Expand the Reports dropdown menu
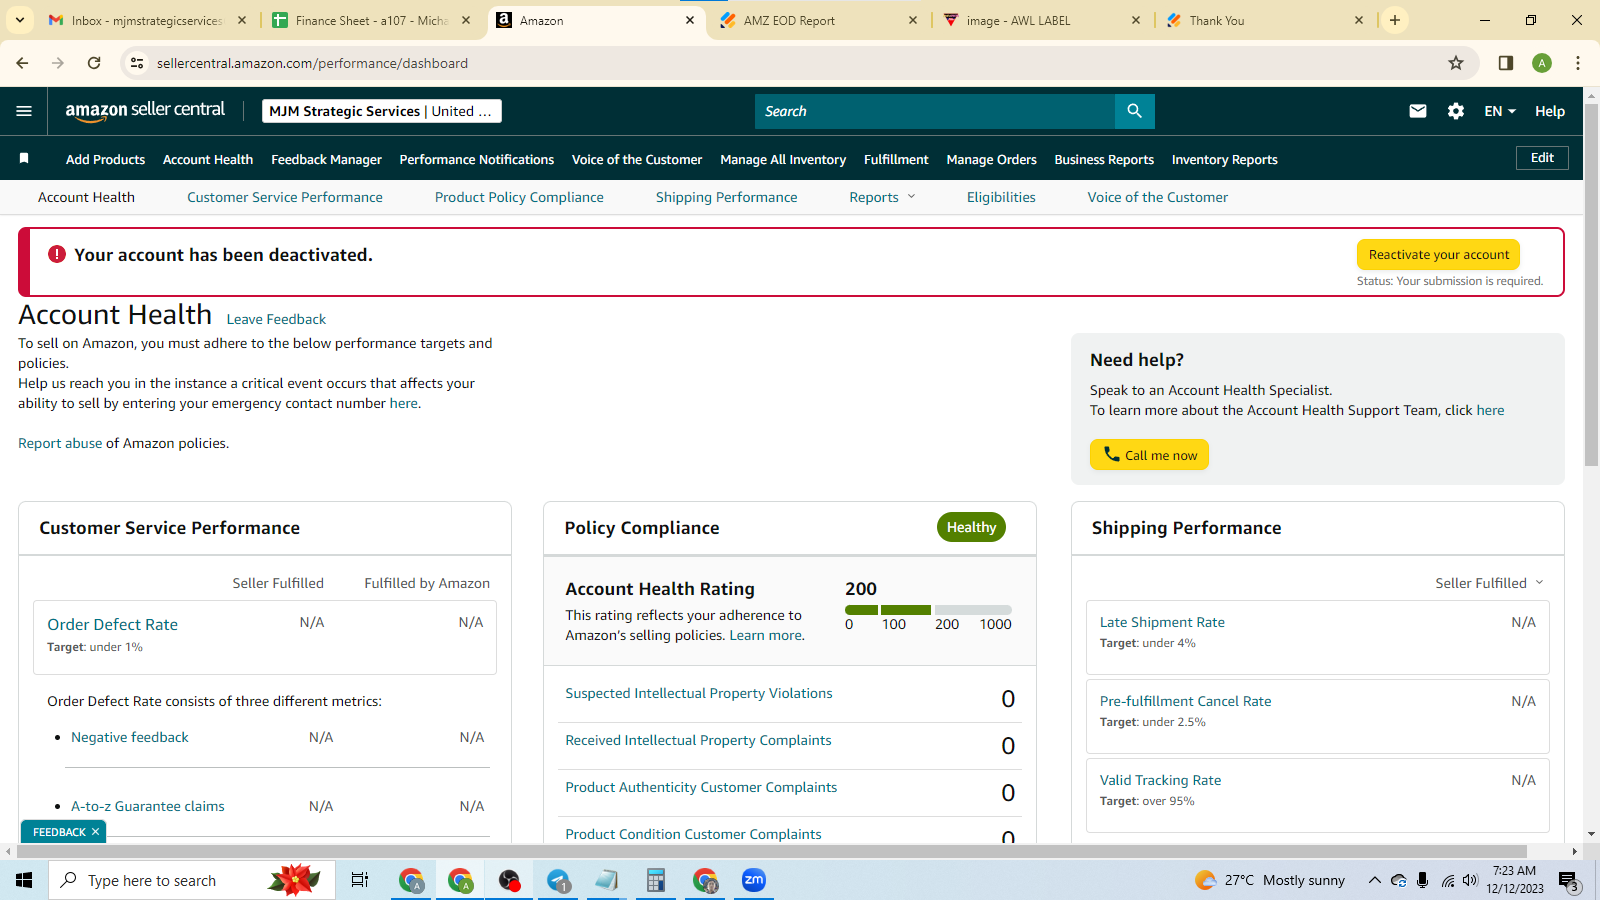 pyautogui.click(x=882, y=197)
